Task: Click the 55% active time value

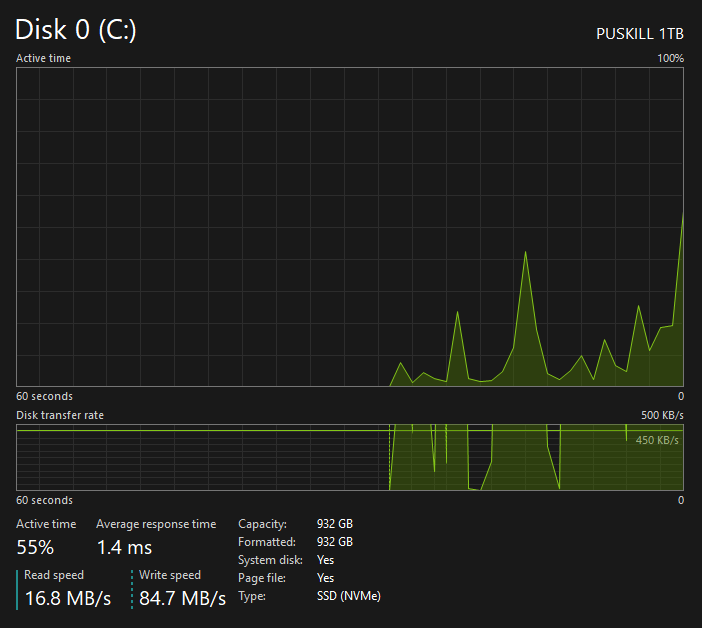Action: click(35, 547)
